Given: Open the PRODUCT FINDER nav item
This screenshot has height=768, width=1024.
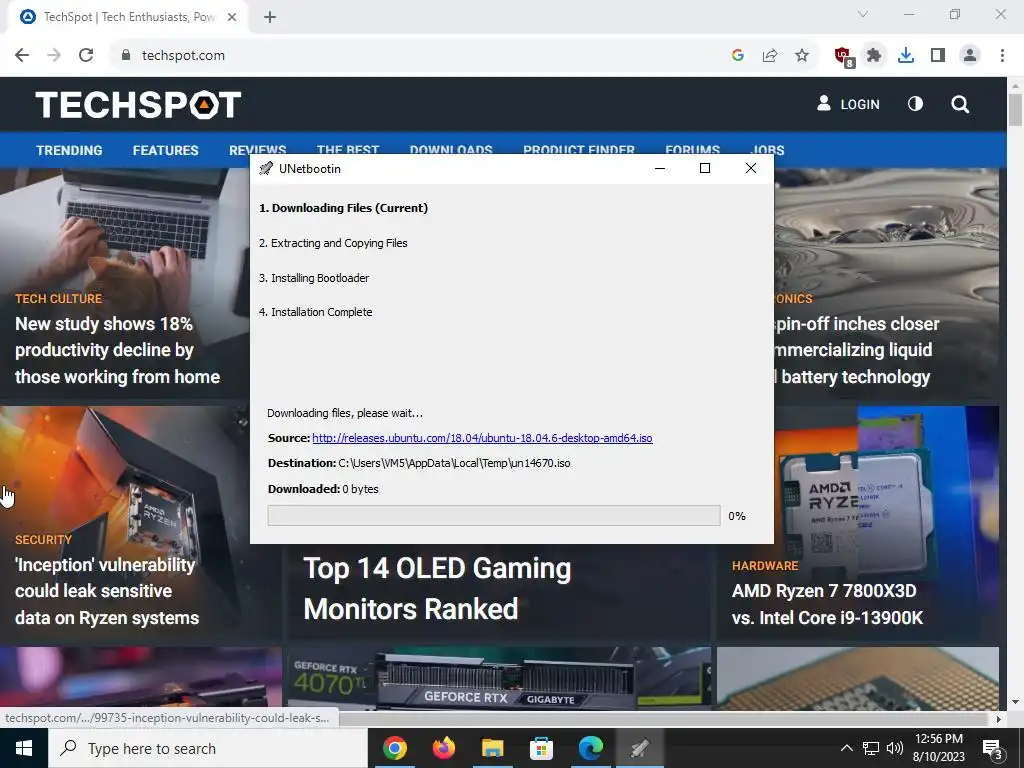Looking at the screenshot, I should point(579,149).
